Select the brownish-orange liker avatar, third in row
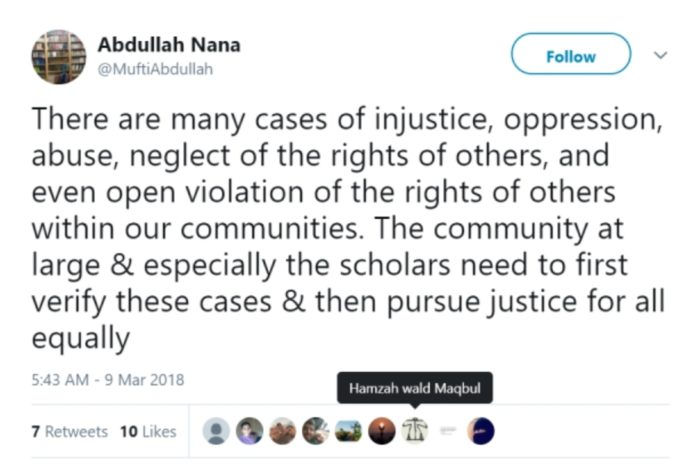This screenshot has width=696, height=467. [283, 431]
